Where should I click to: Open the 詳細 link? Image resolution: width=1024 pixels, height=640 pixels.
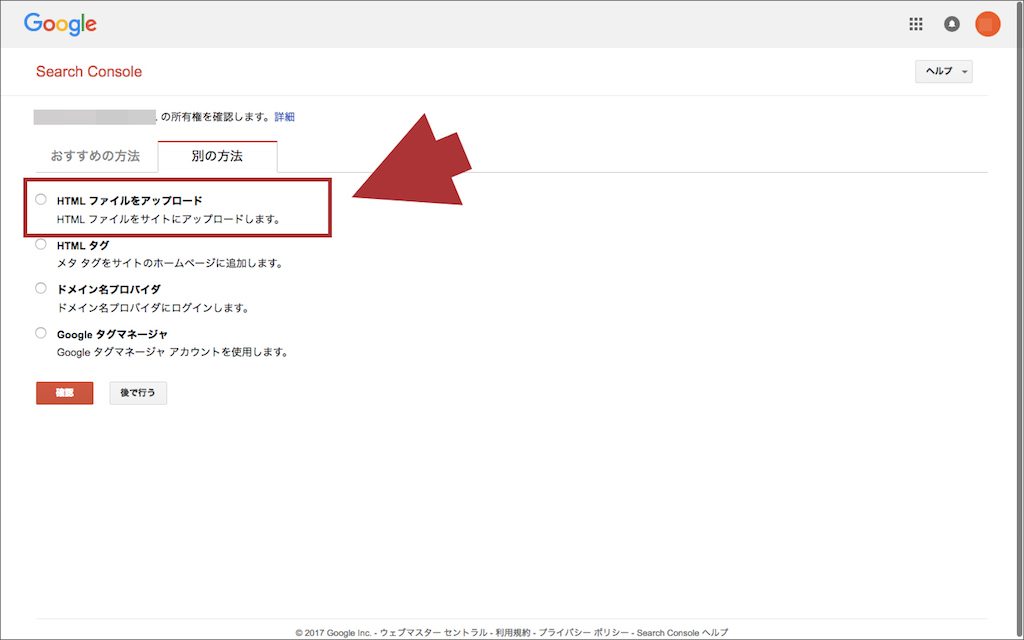(x=285, y=117)
